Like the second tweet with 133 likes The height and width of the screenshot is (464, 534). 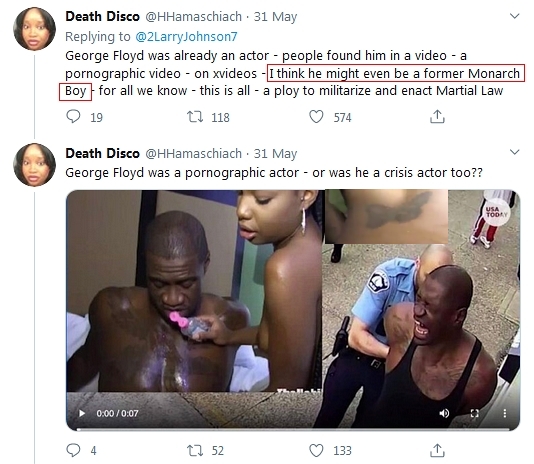tap(316, 450)
